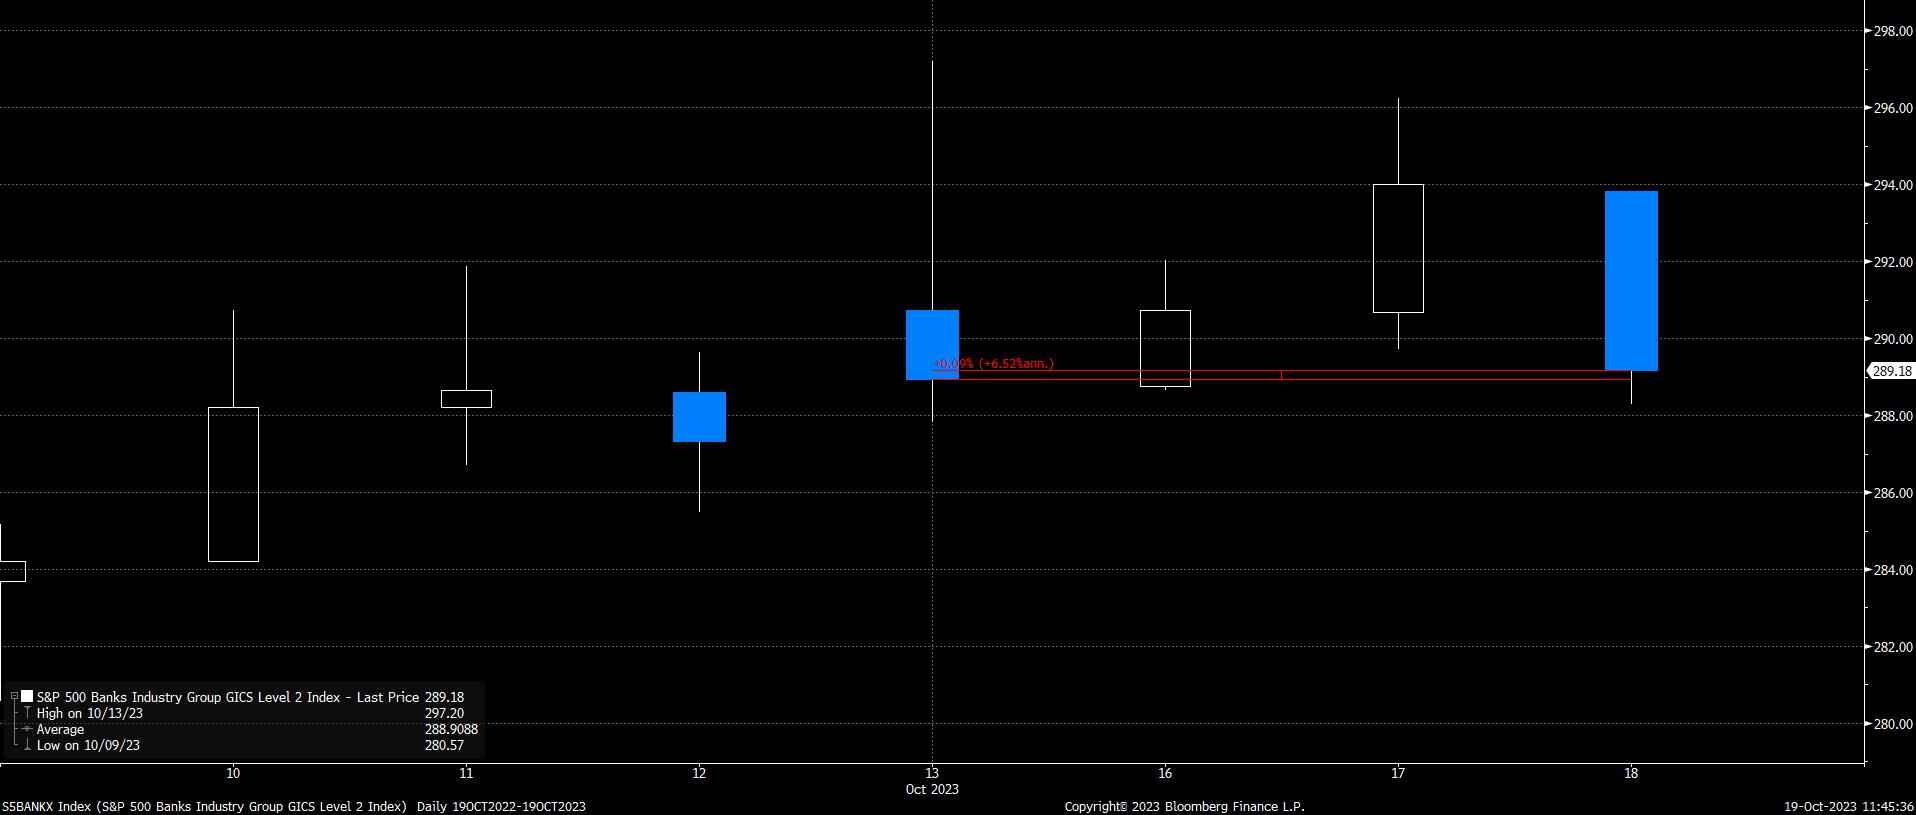Select the Oct 16 hollow candlestick
Image resolution: width=1916 pixels, height=815 pixels.
tap(1165, 348)
